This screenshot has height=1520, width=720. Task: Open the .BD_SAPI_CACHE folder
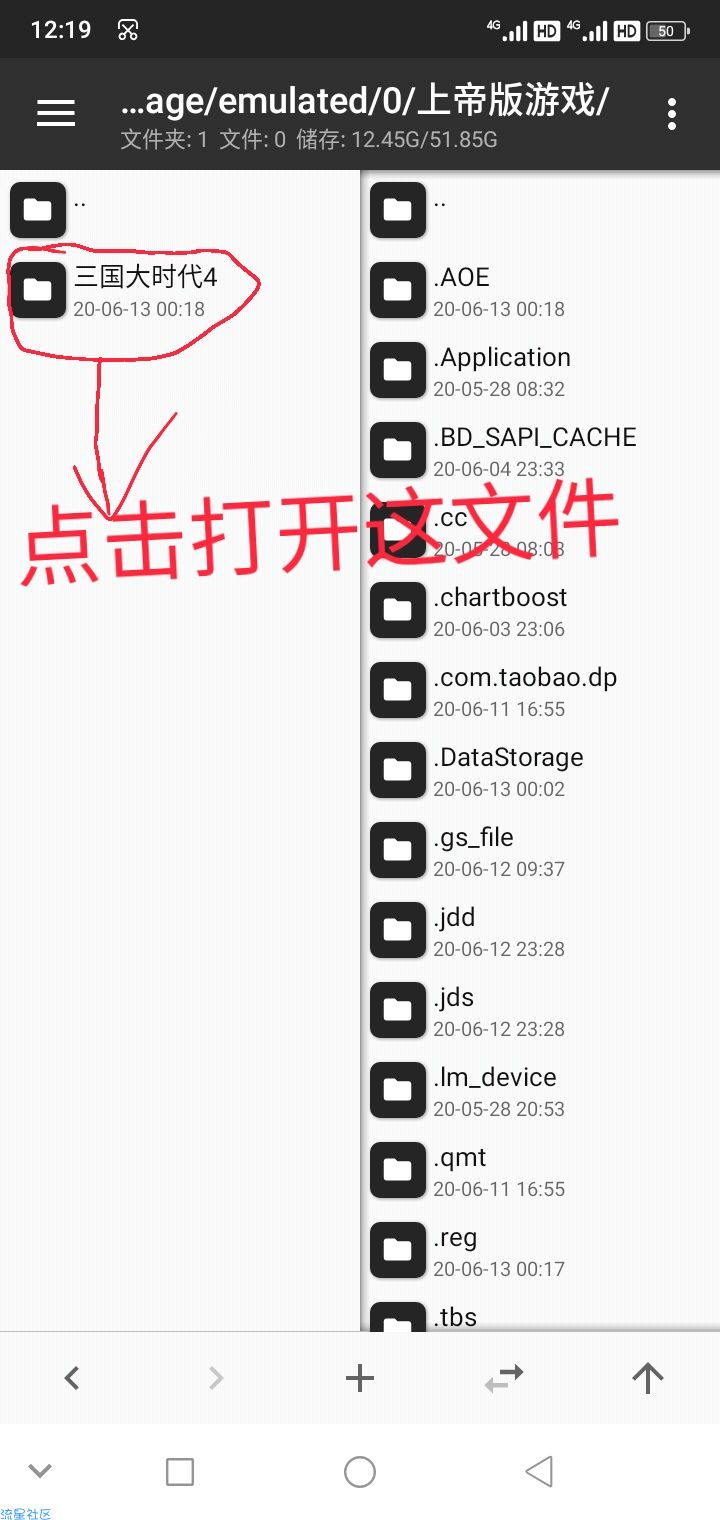click(x=540, y=450)
